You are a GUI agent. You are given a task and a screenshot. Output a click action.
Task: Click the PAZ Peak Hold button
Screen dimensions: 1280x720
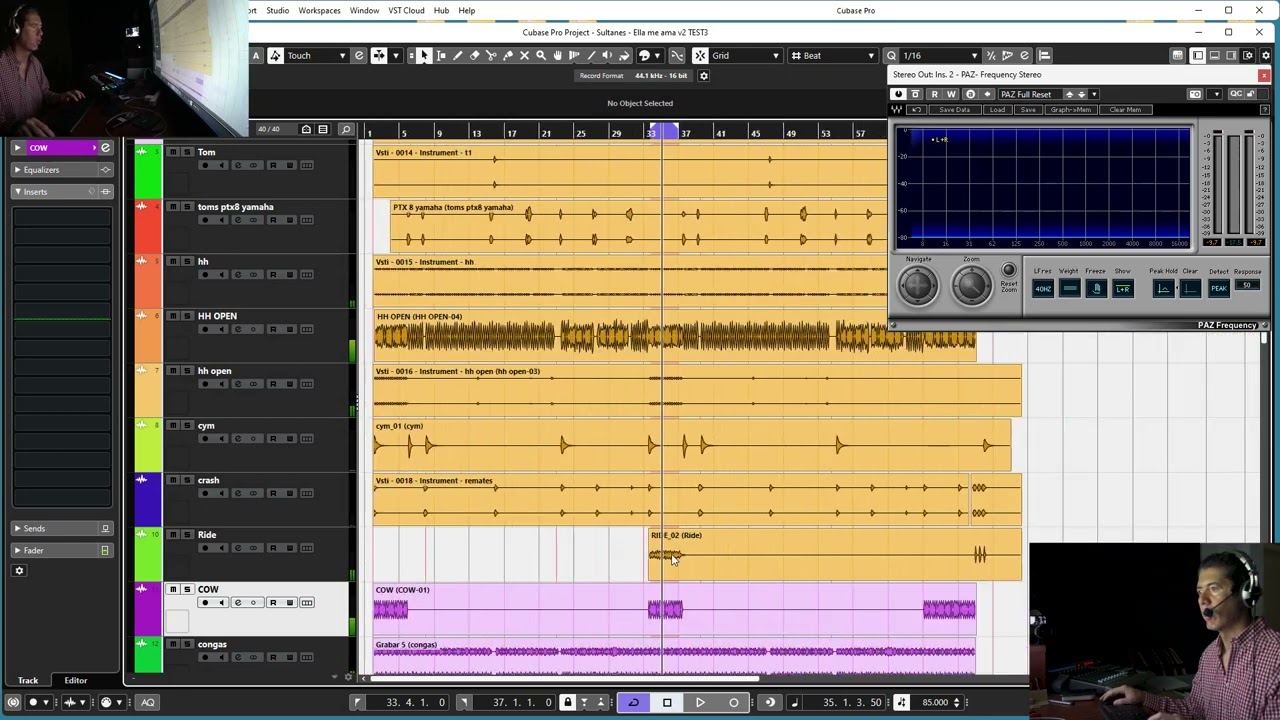pyautogui.click(x=1163, y=288)
